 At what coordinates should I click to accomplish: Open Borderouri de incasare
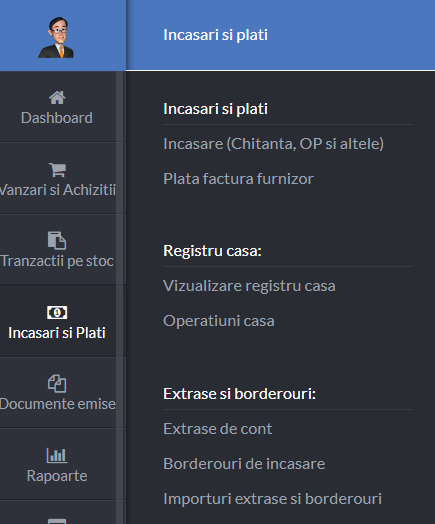[244, 464]
